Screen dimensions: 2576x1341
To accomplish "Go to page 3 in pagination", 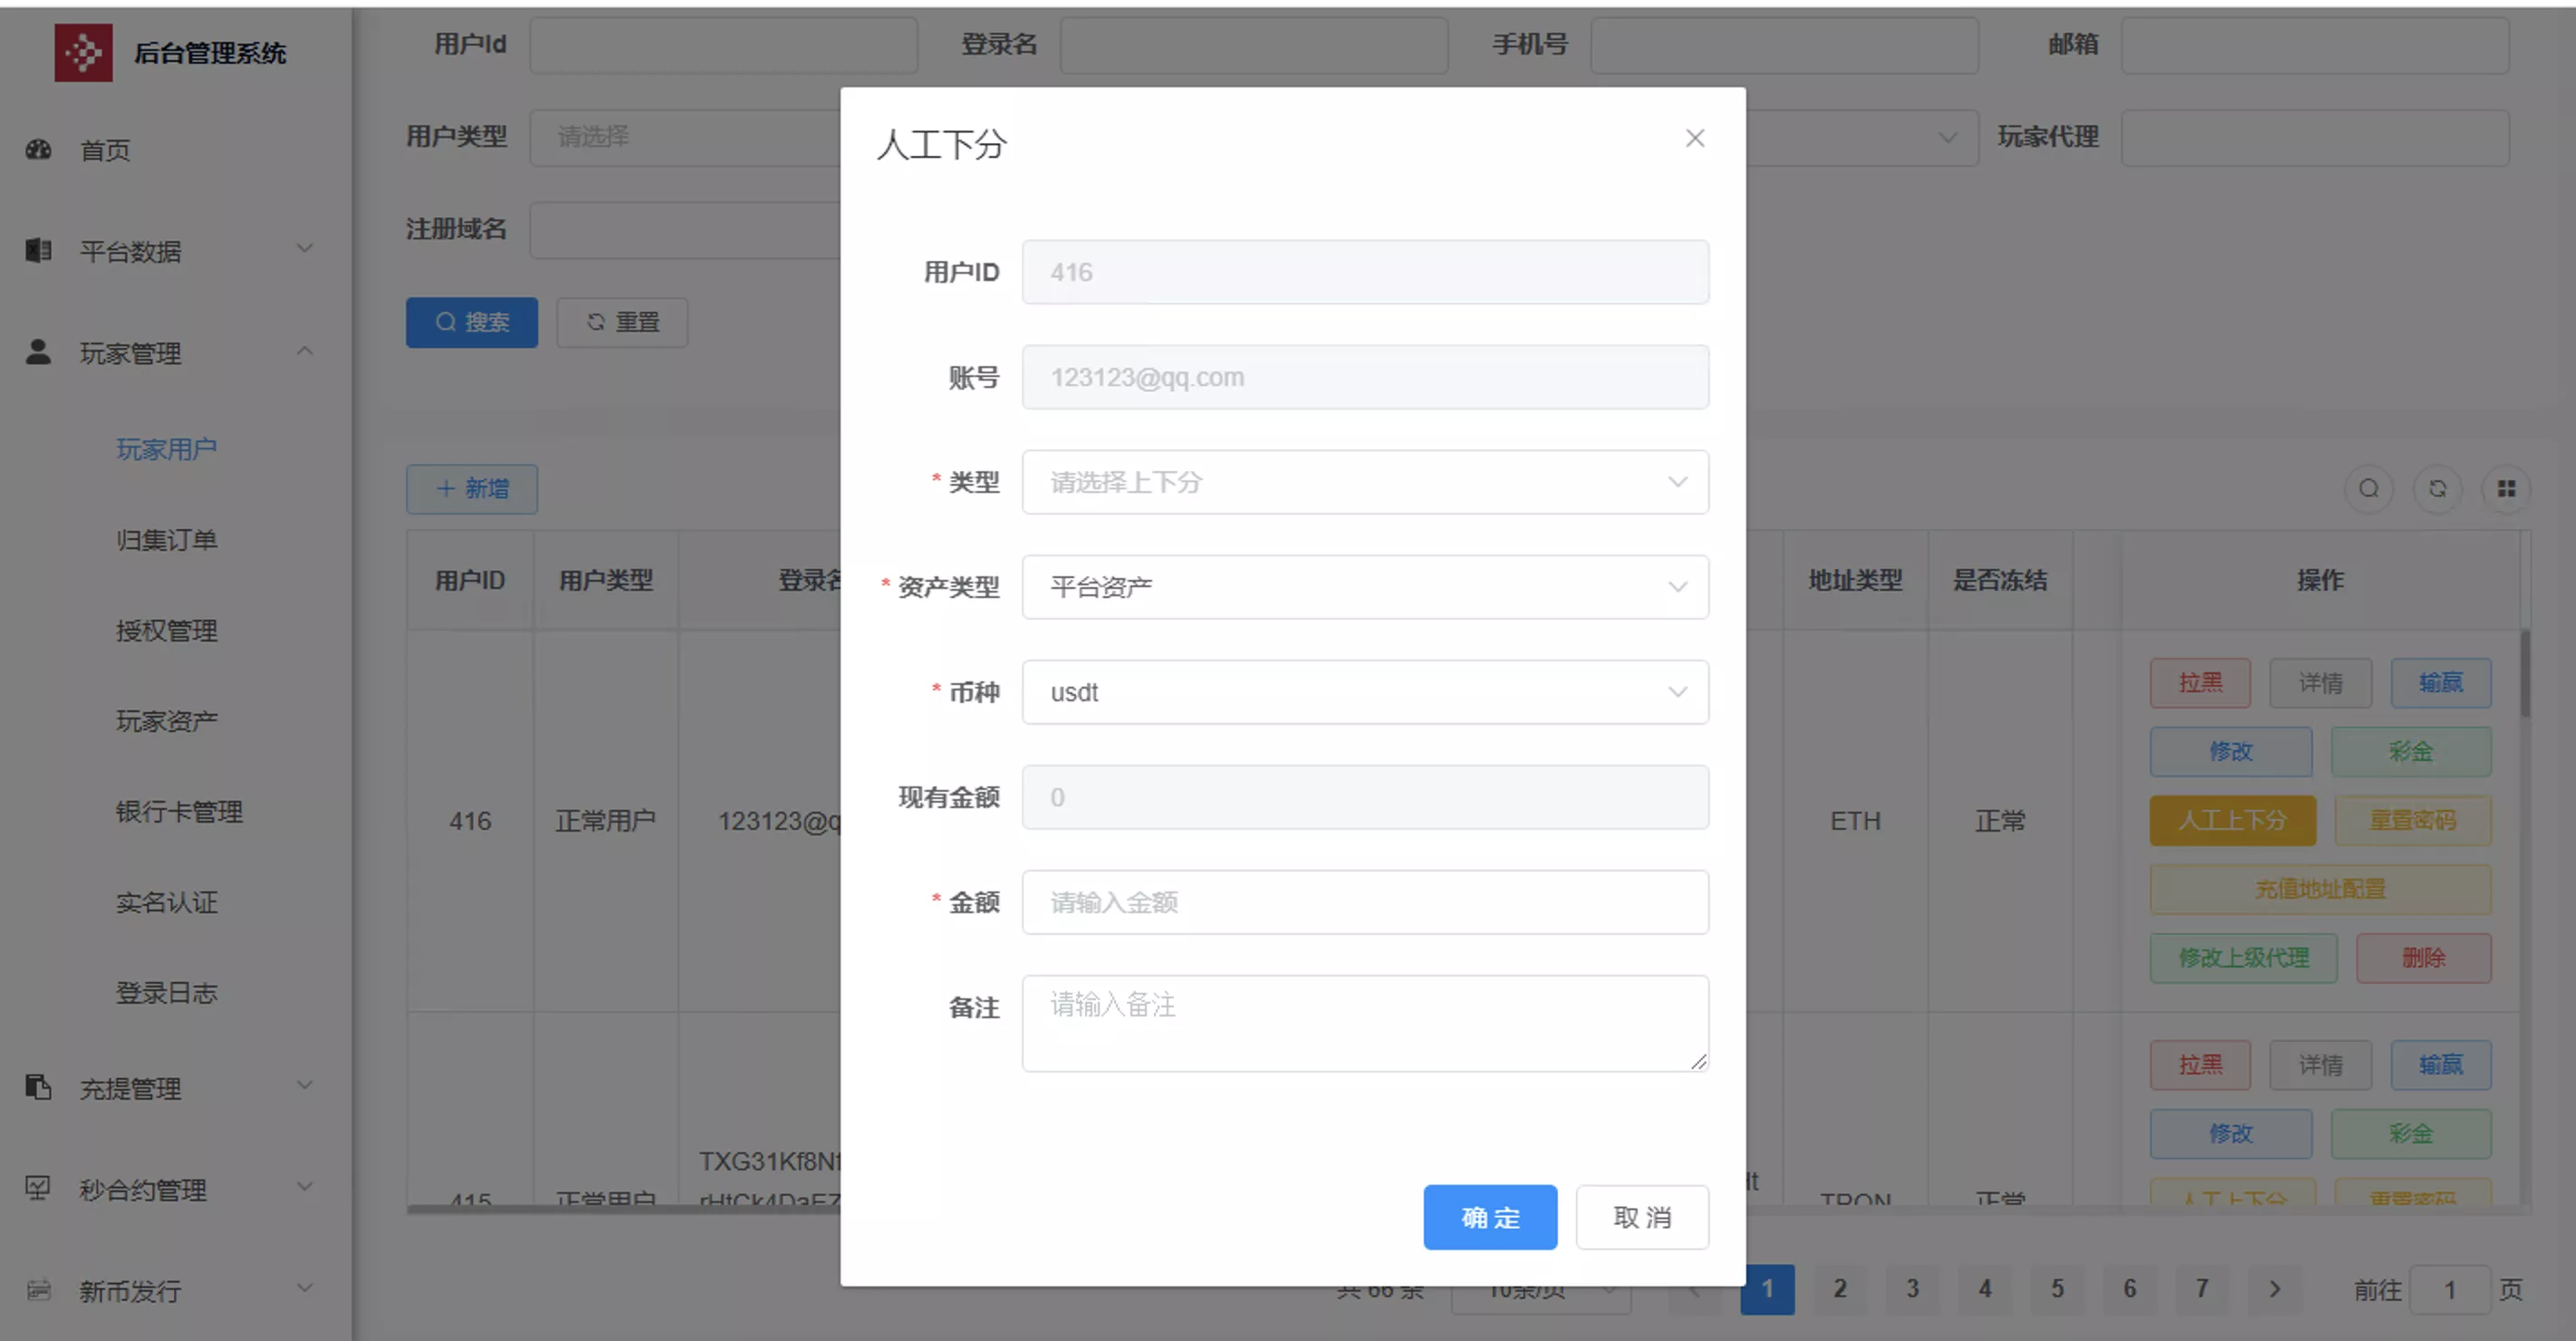I will [1913, 1289].
